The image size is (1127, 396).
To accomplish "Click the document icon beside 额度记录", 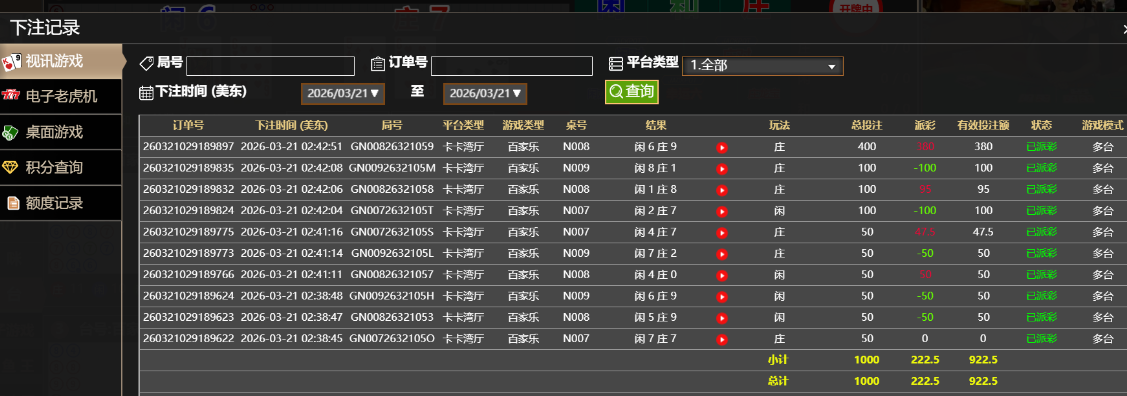I will pos(12,203).
